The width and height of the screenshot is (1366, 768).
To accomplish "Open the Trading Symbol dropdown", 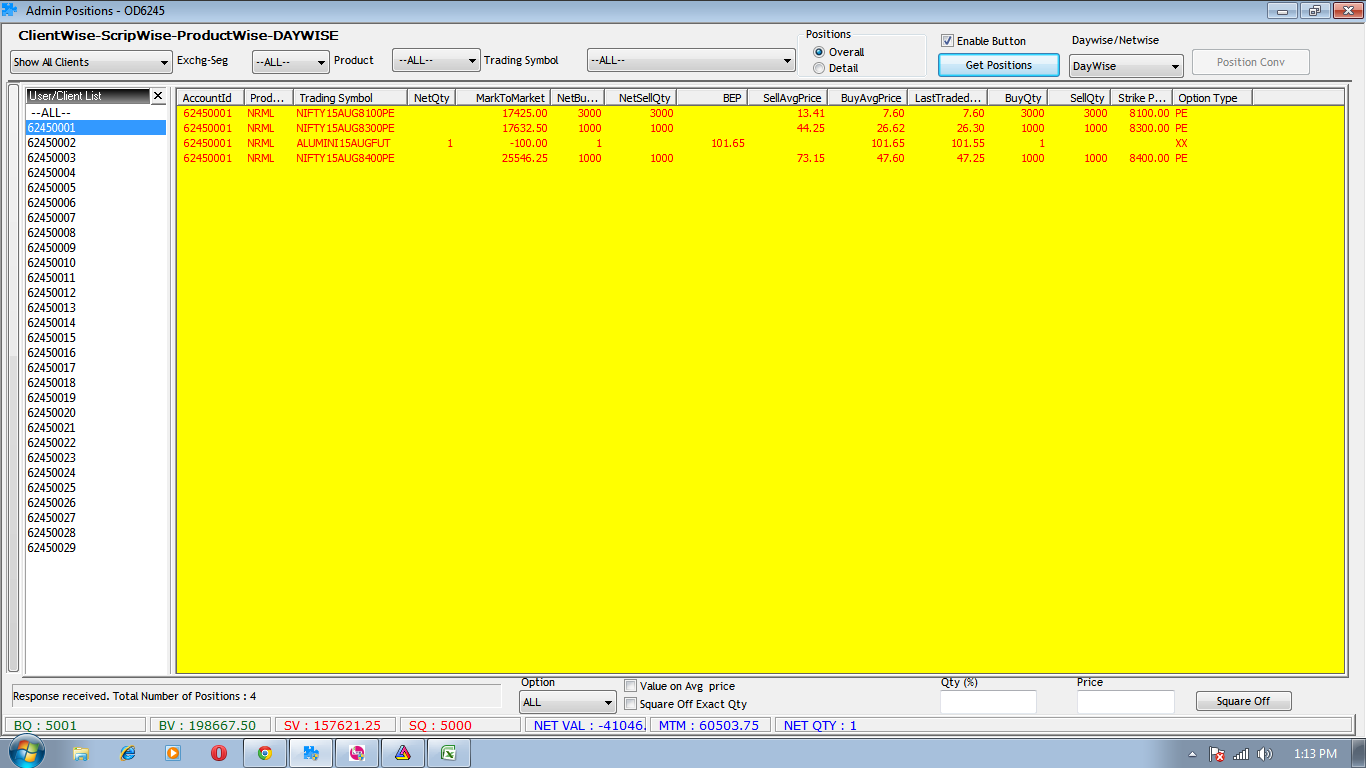I will (x=690, y=61).
